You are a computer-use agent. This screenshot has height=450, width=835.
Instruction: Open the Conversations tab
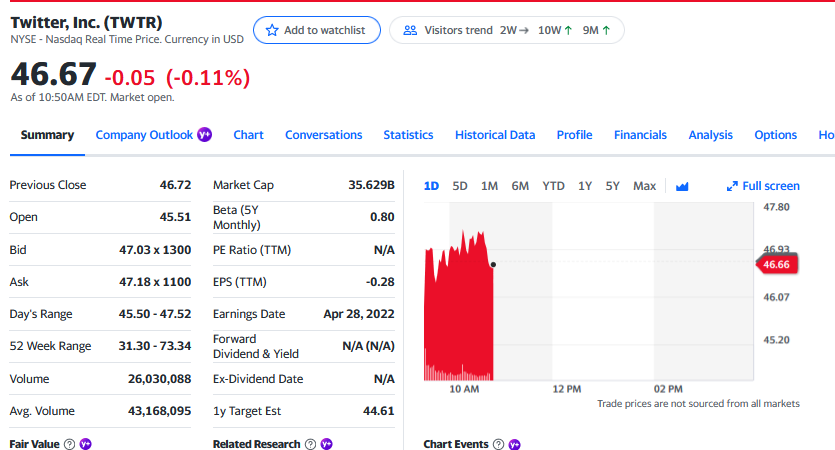pyautogui.click(x=324, y=135)
